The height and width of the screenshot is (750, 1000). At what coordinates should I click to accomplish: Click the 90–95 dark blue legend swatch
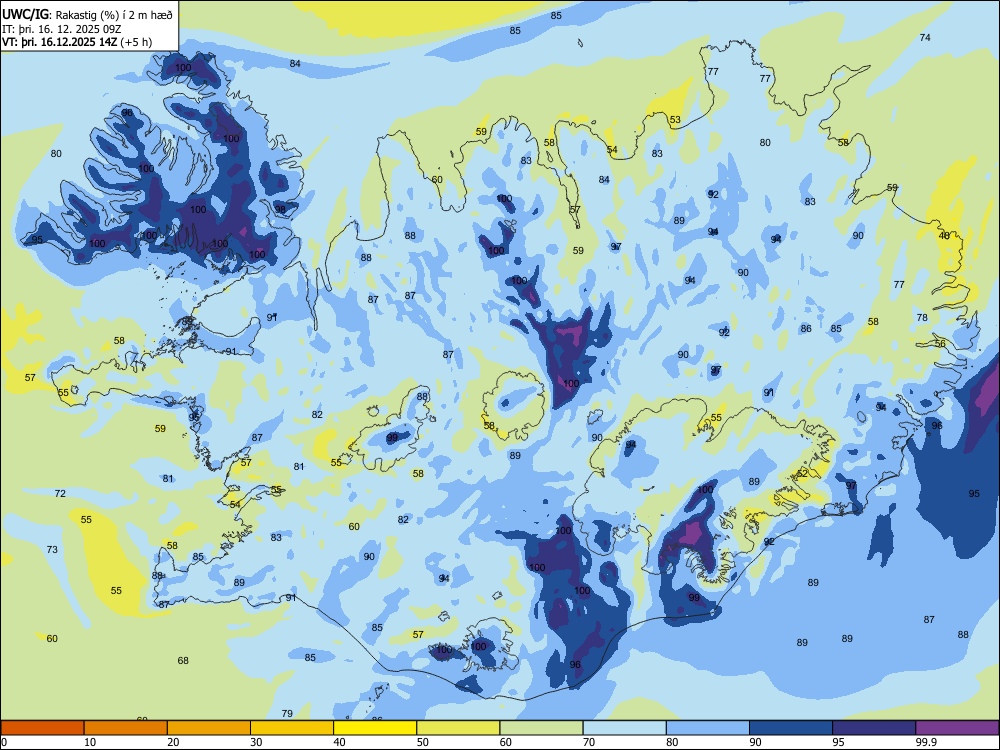click(791, 728)
